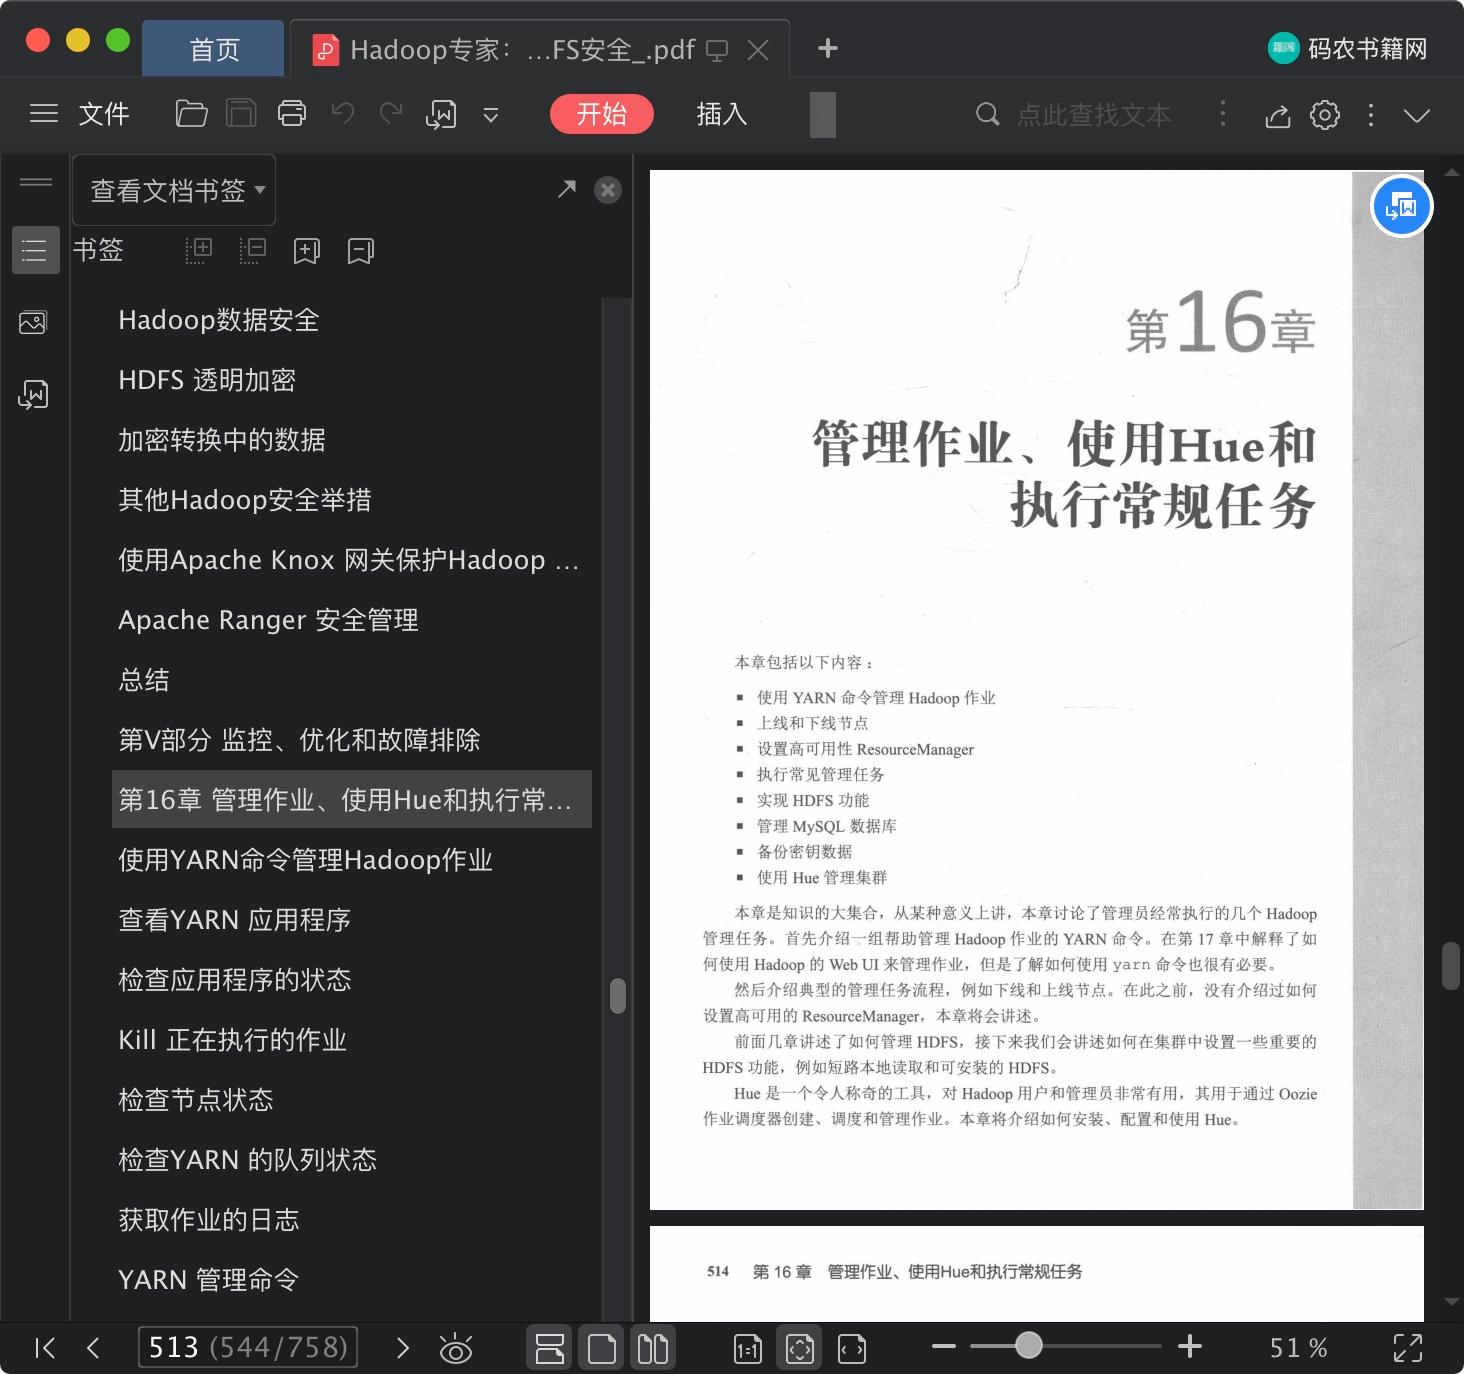
Task: Open settings gear icon
Action: pyautogui.click(x=1325, y=115)
